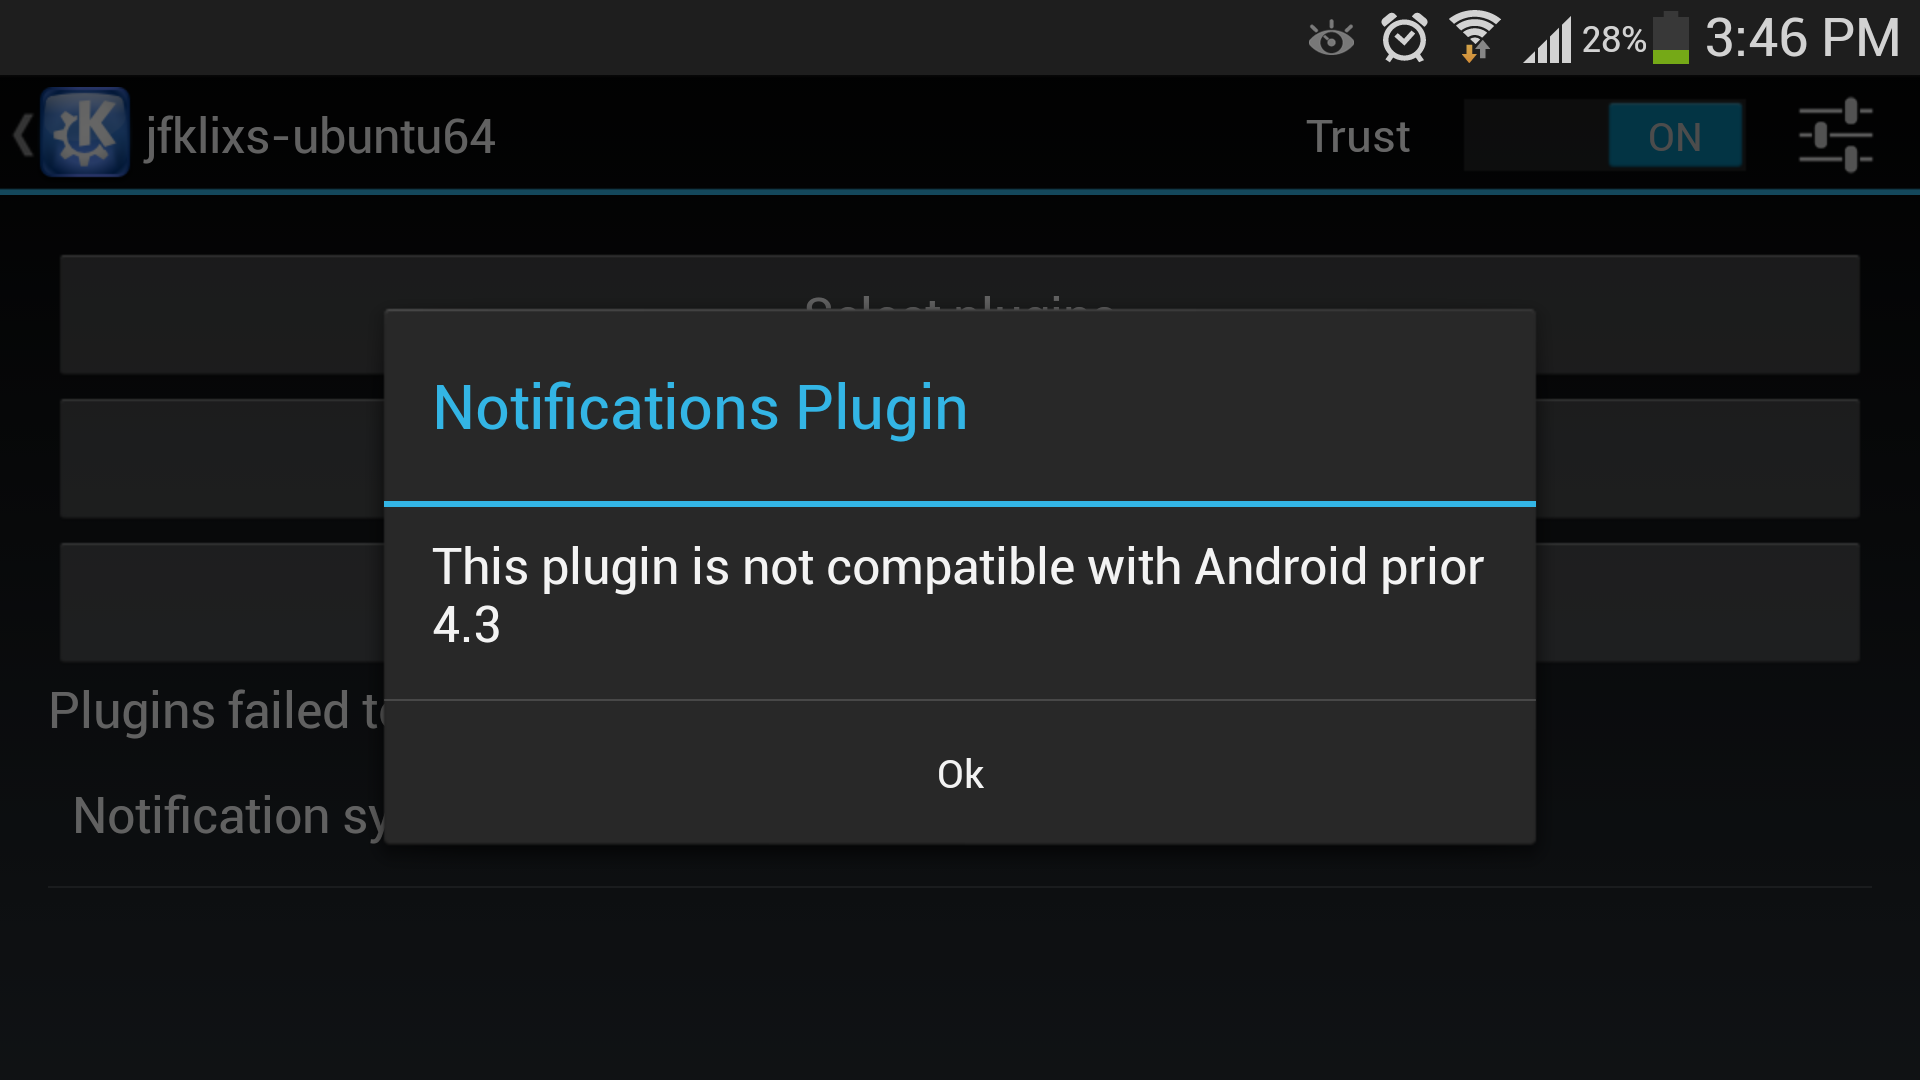Select the jfklixs-ubuntu64 device title

pyautogui.click(x=320, y=136)
